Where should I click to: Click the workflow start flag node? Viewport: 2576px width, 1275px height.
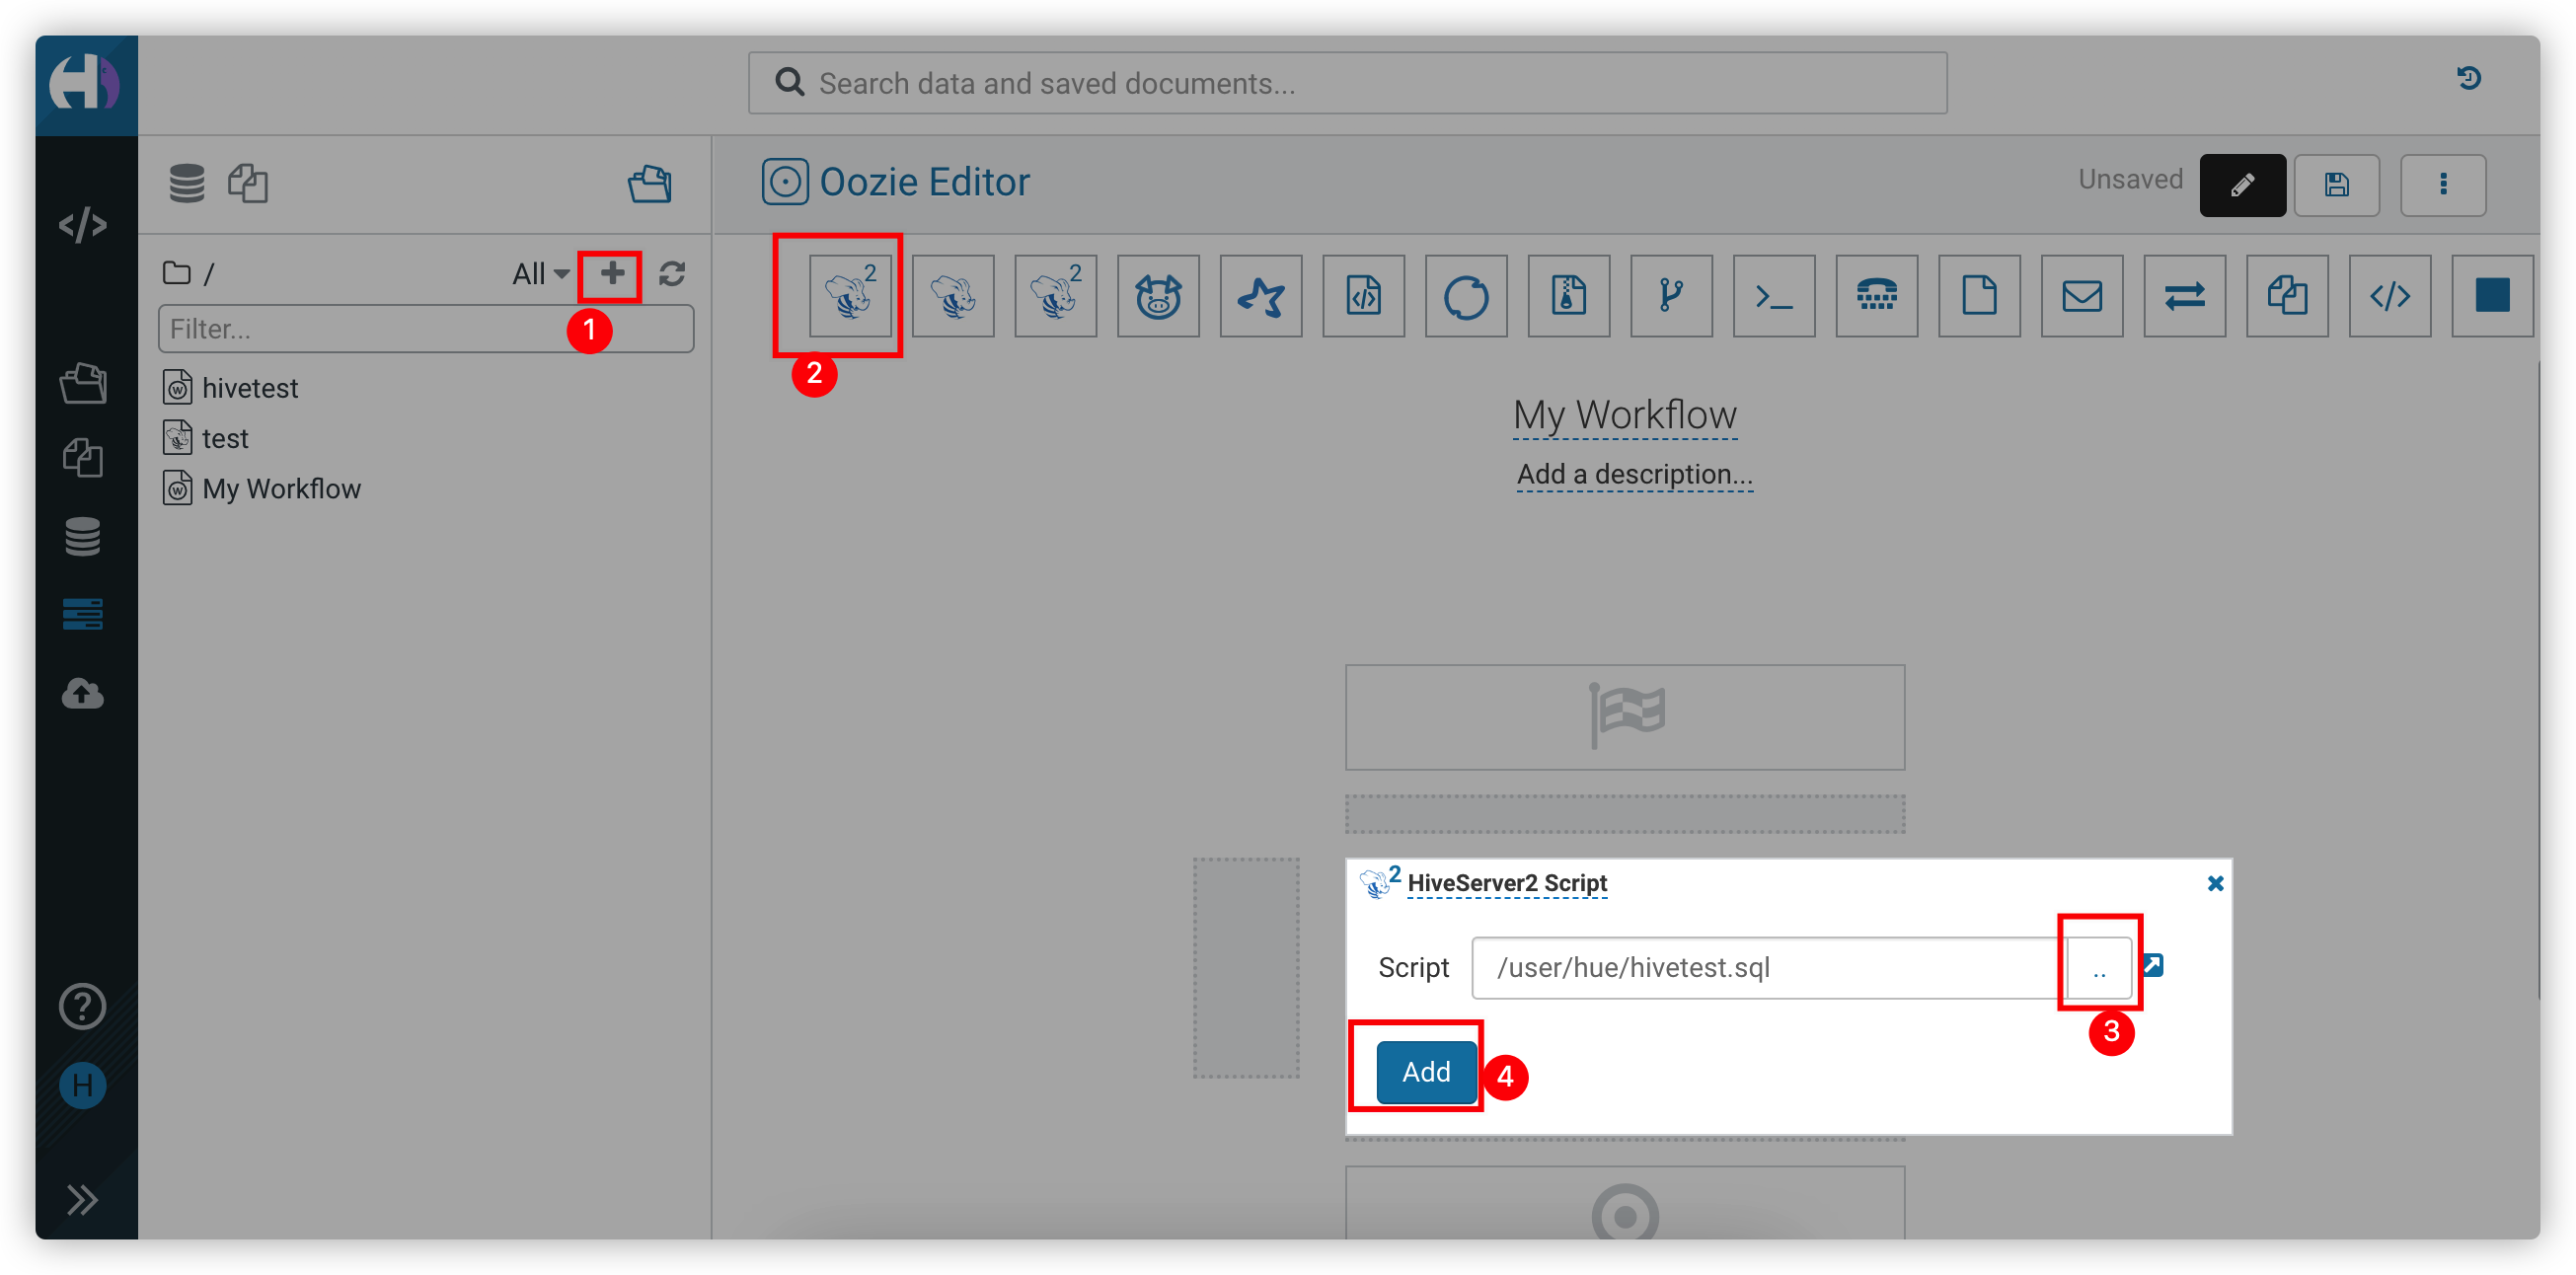[1625, 717]
